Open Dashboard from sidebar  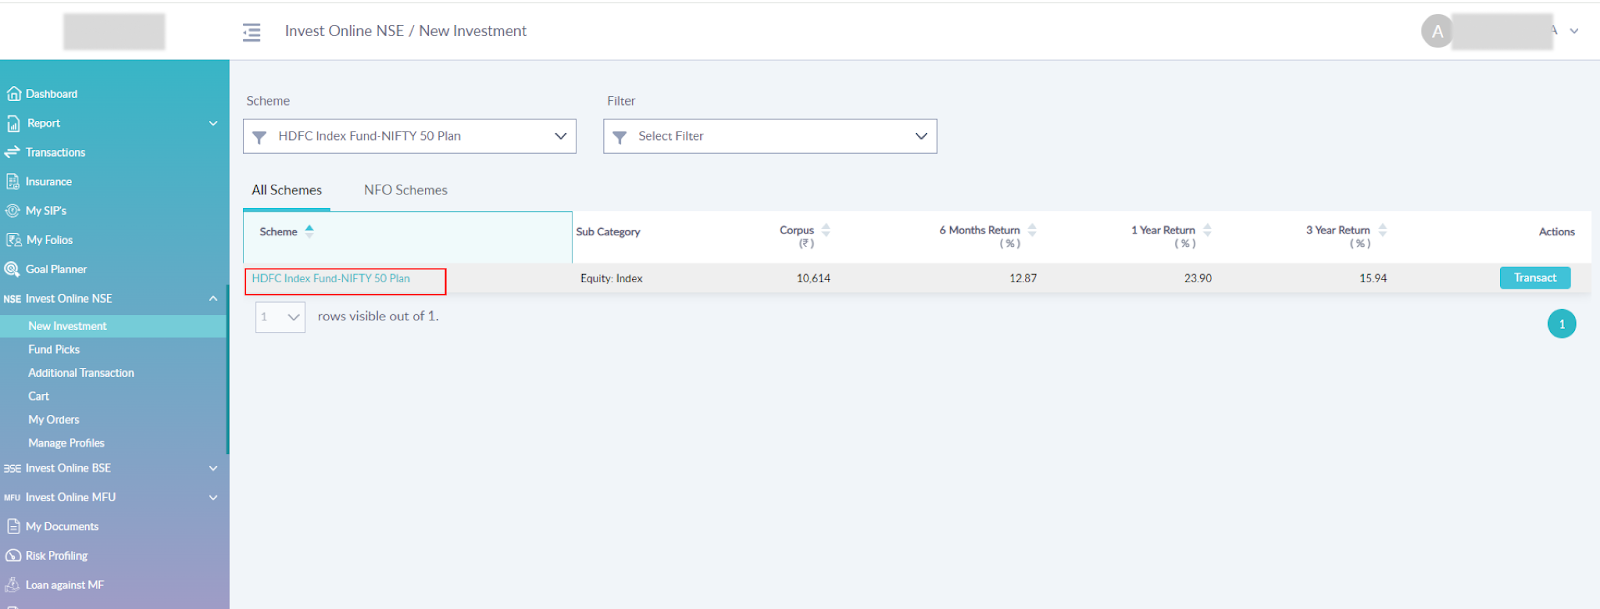pyautogui.click(x=52, y=94)
